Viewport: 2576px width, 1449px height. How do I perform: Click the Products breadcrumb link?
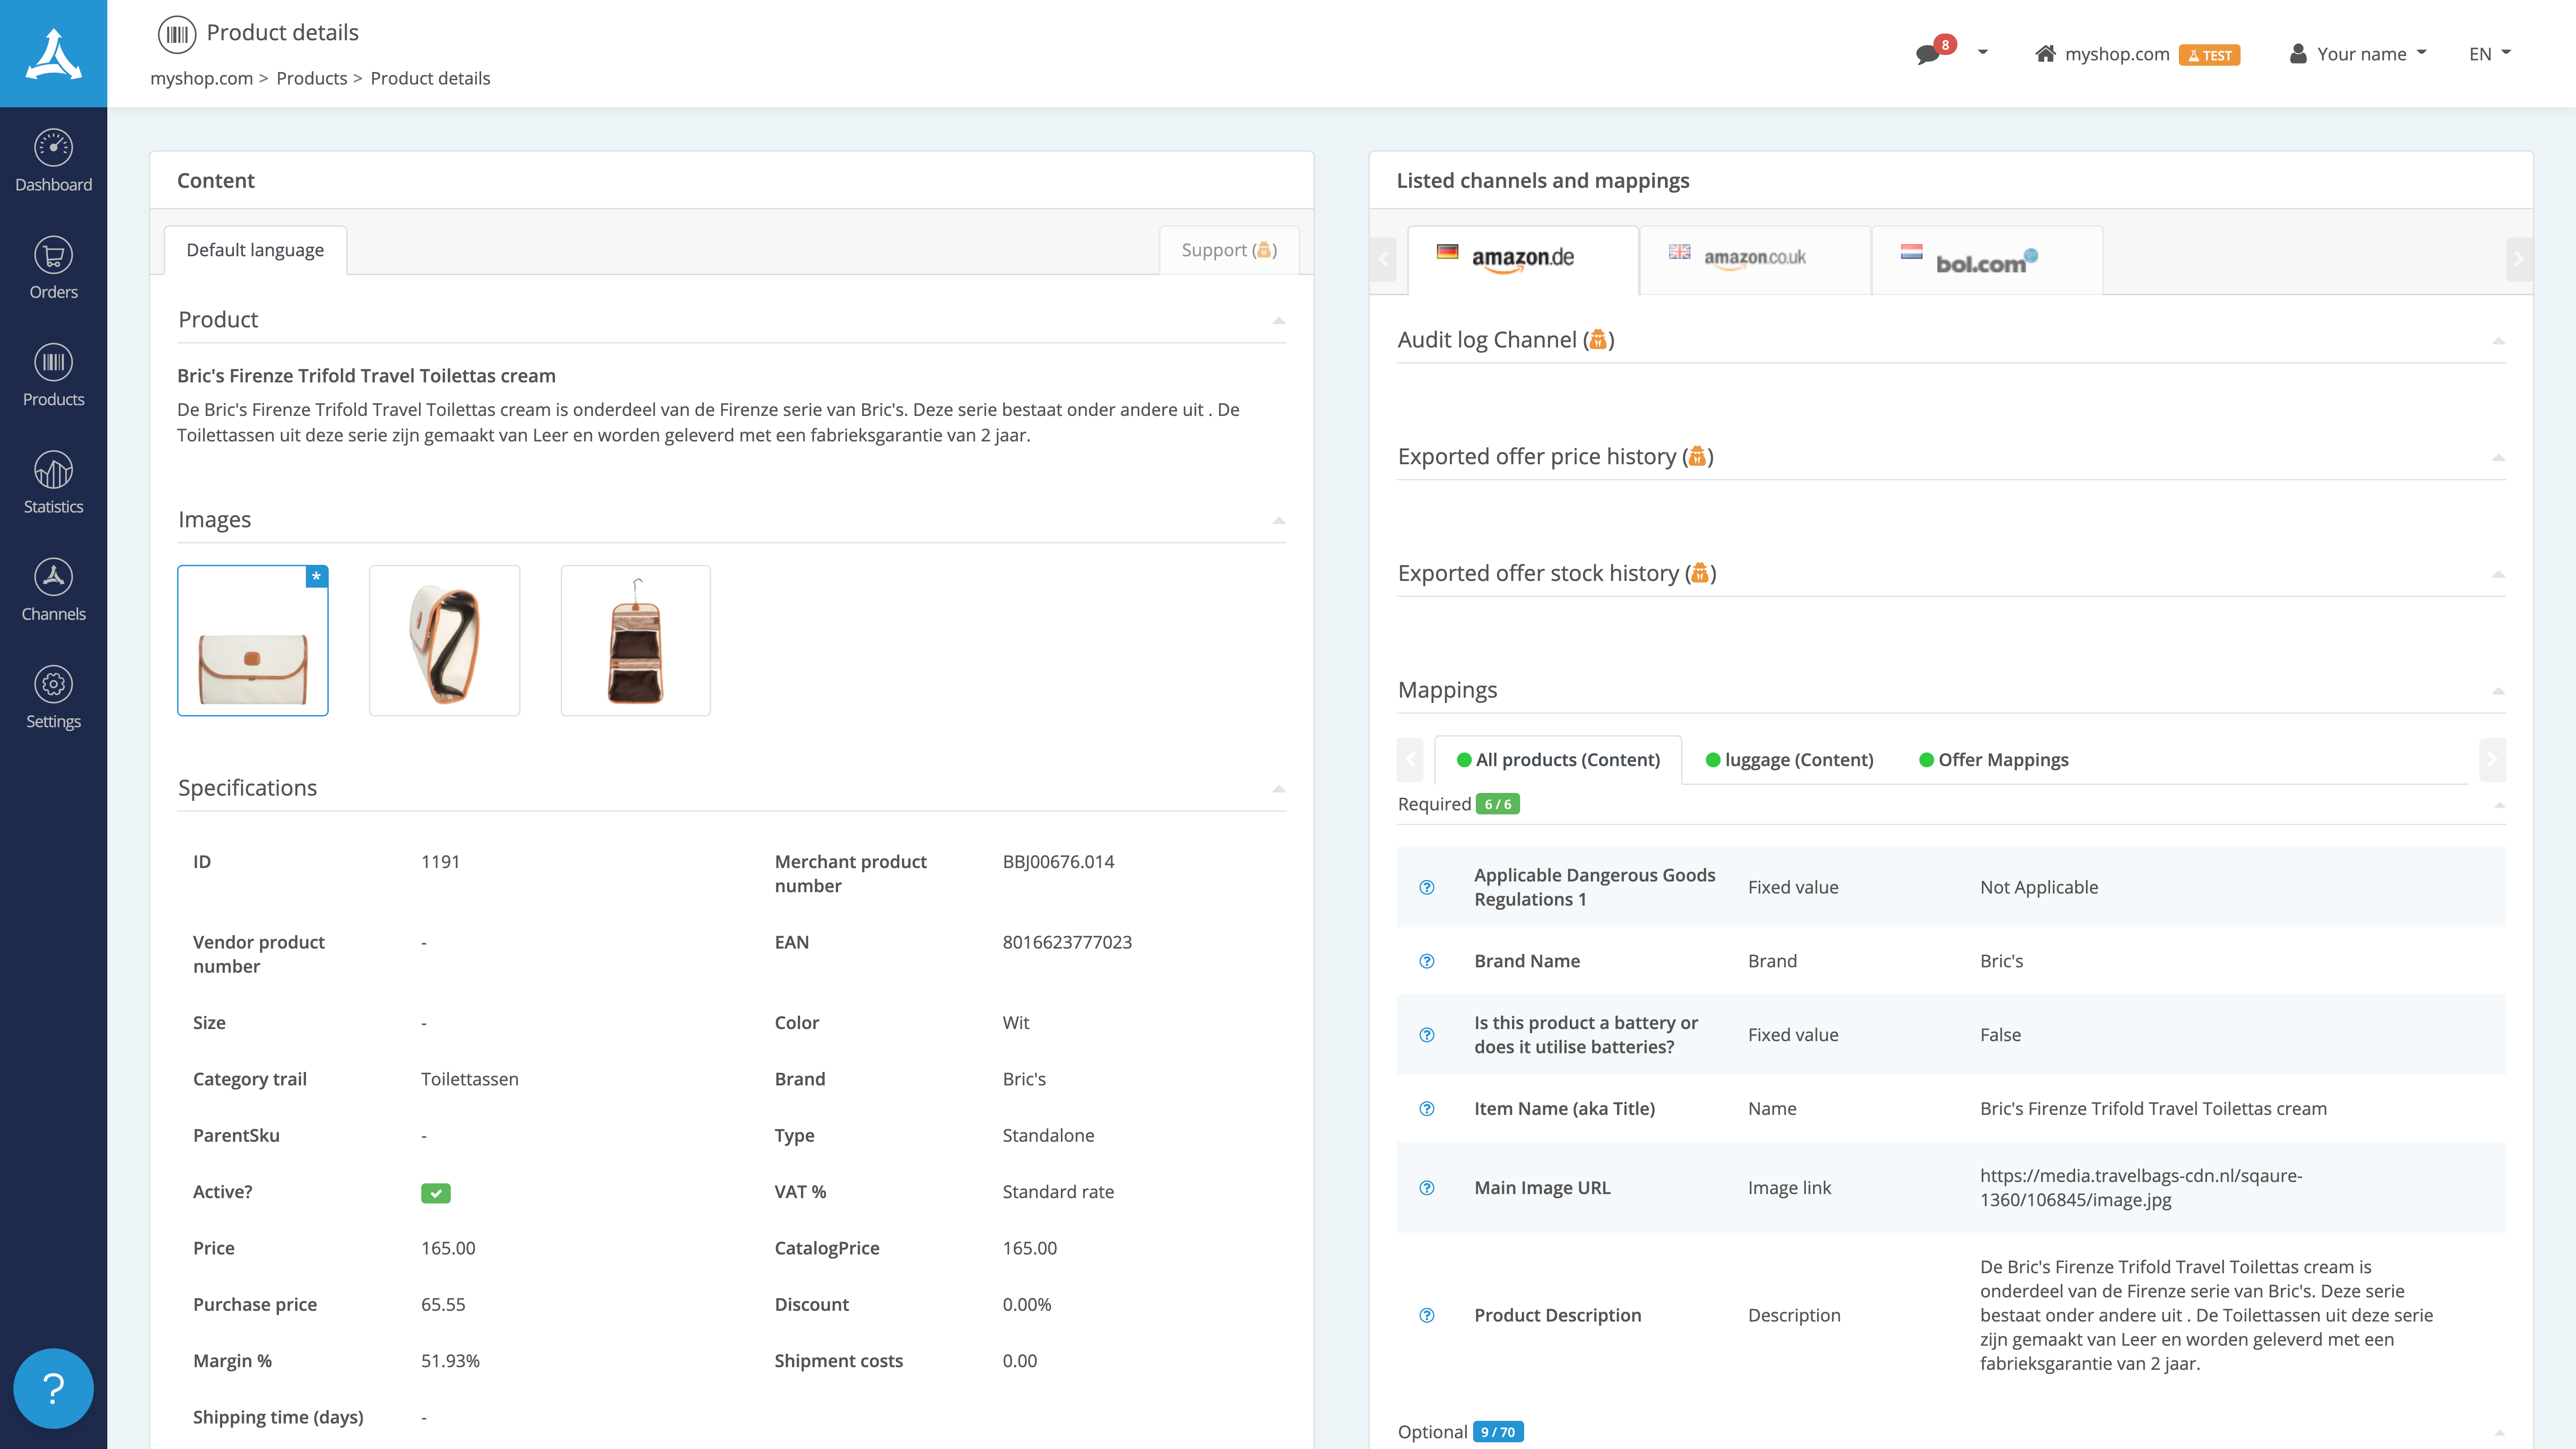click(311, 78)
